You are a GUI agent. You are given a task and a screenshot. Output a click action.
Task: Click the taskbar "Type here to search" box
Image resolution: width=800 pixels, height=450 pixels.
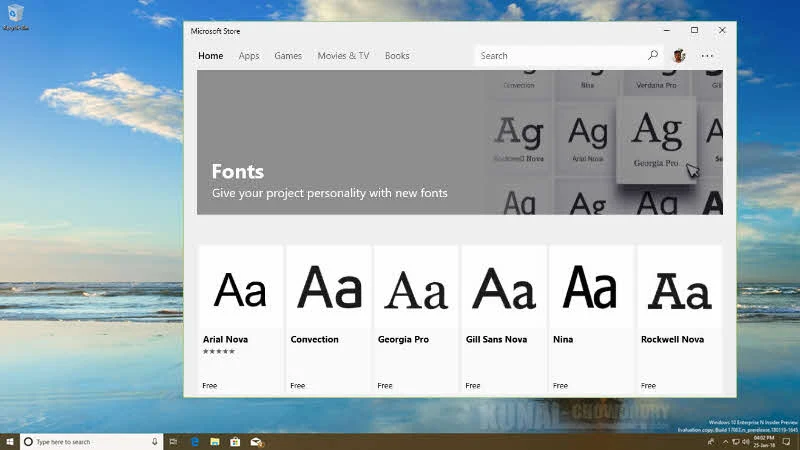tap(92, 442)
